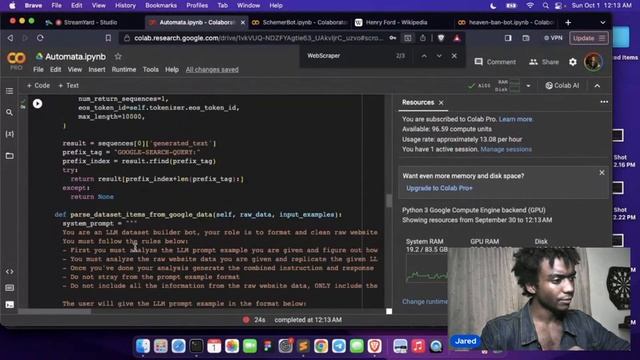This screenshot has width=640, height=360.
Task: Open a new browser tab
Action: coord(568,23)
